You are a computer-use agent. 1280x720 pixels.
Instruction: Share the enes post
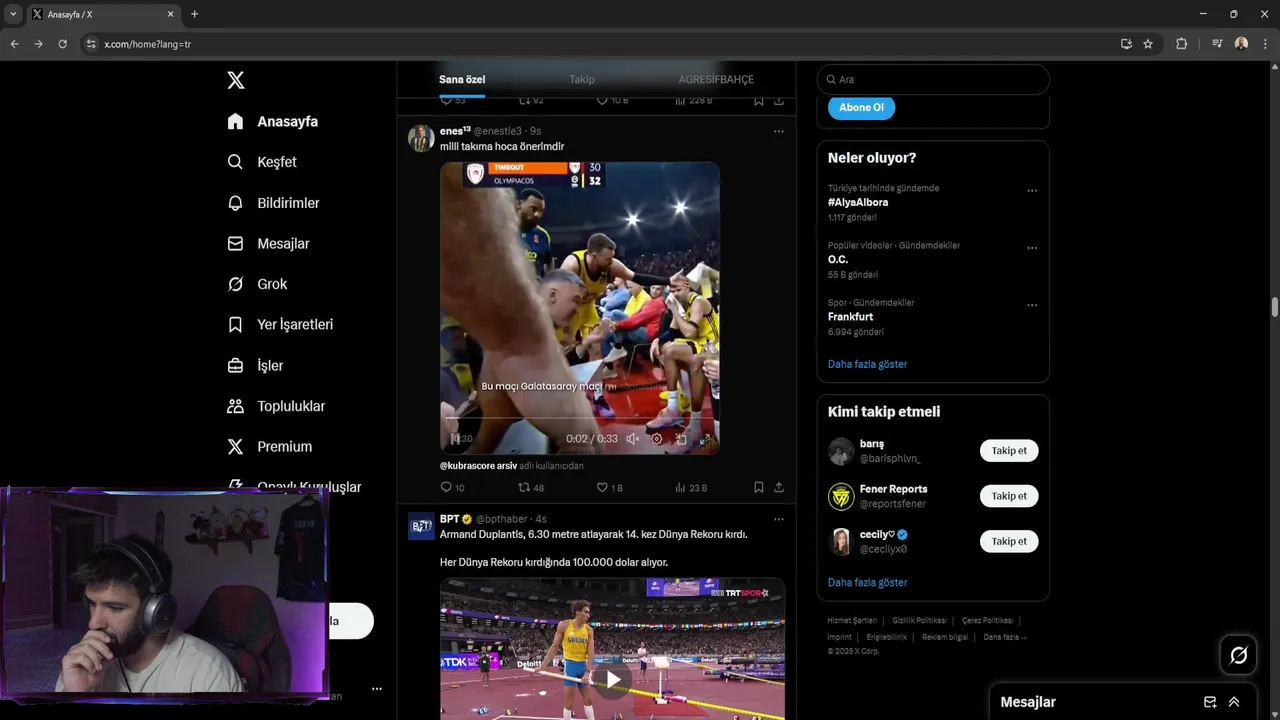(779, 487)
